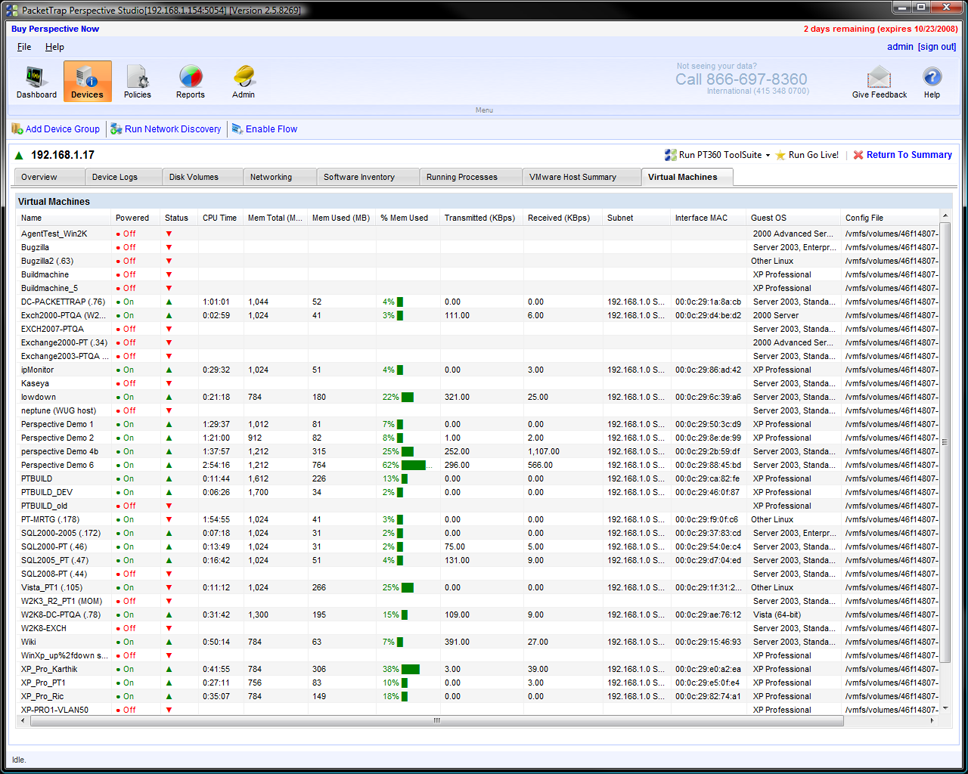968x774 pixels.
Task: Click the red status arrow for Vista_PT1
Action: (x=169, y=588)
